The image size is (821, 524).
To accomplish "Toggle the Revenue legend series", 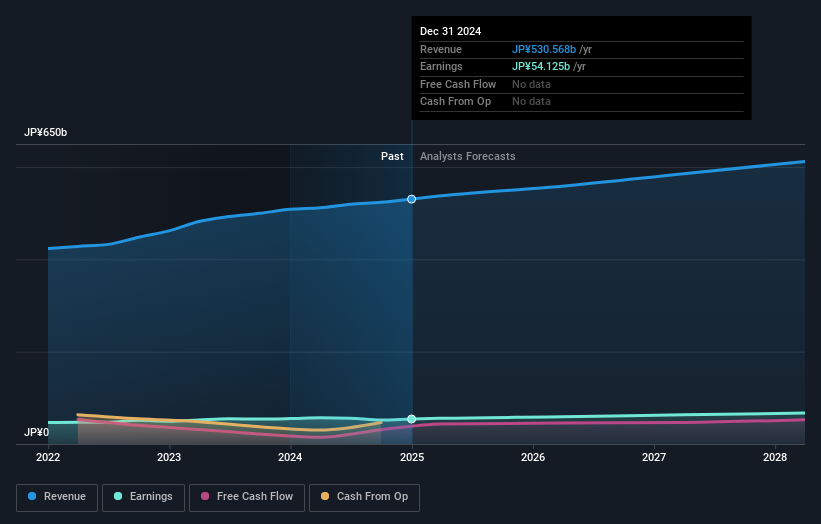I will point(57,497).
